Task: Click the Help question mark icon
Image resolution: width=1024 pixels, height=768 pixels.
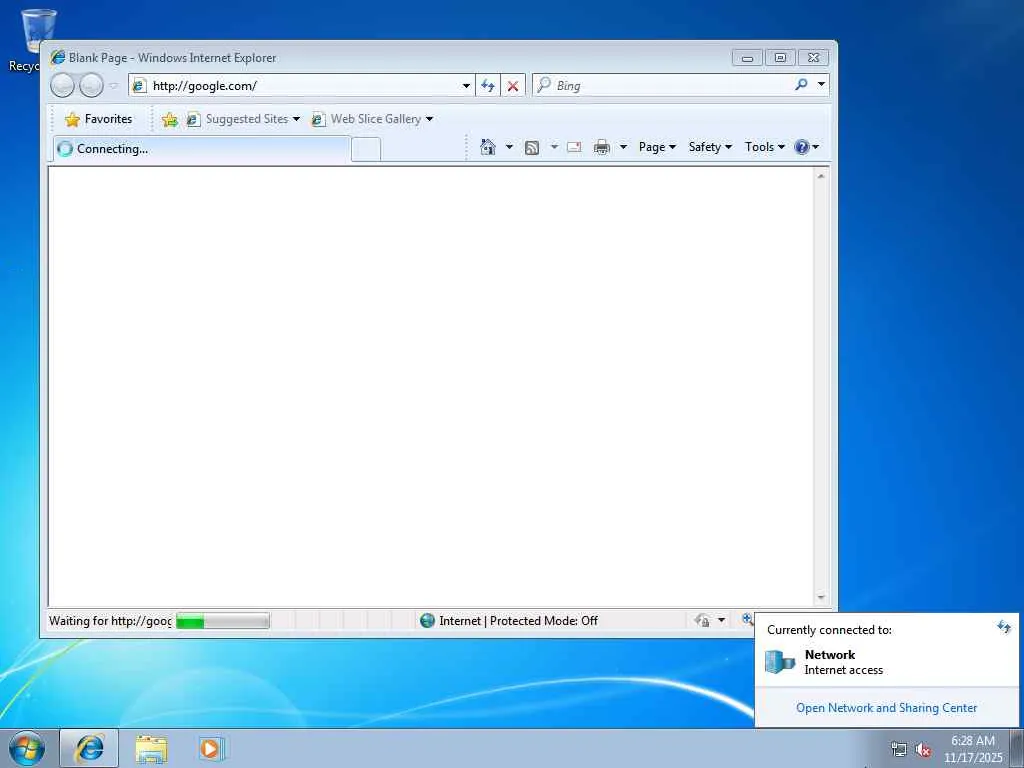Action: click(802, 147)
